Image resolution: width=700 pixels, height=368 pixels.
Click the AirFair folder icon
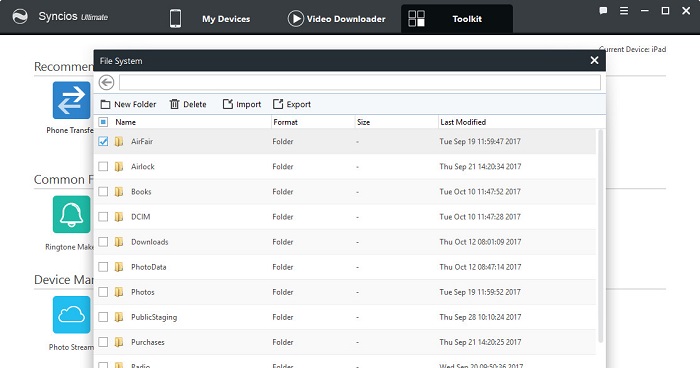coord(119,142)
